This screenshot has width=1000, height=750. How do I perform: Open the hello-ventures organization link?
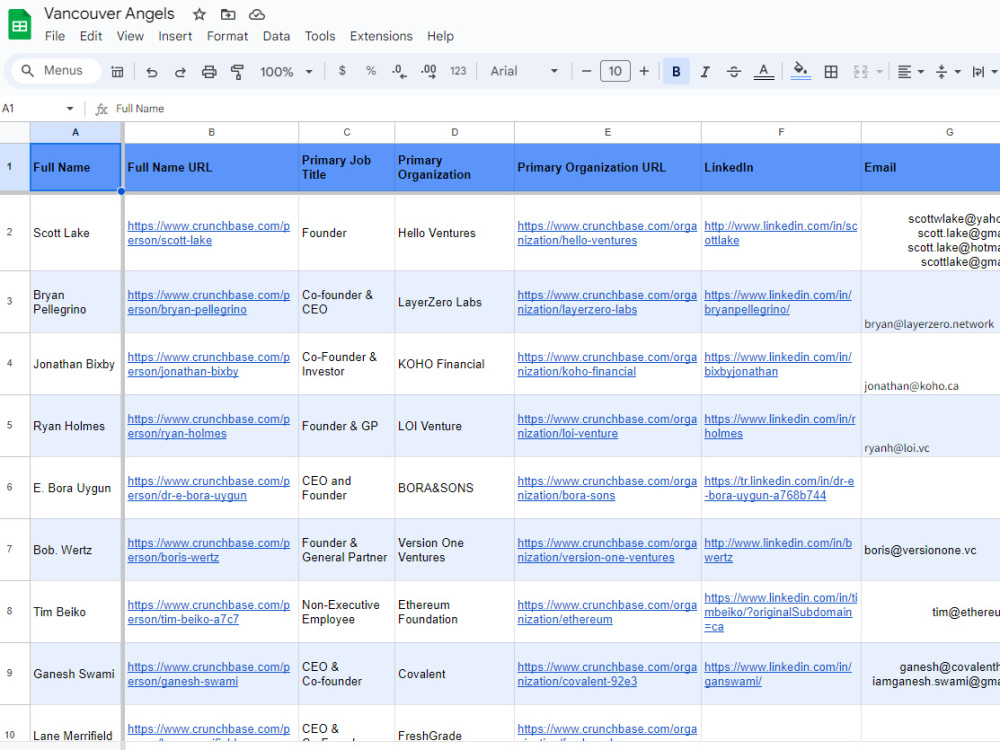coord(607,233)
